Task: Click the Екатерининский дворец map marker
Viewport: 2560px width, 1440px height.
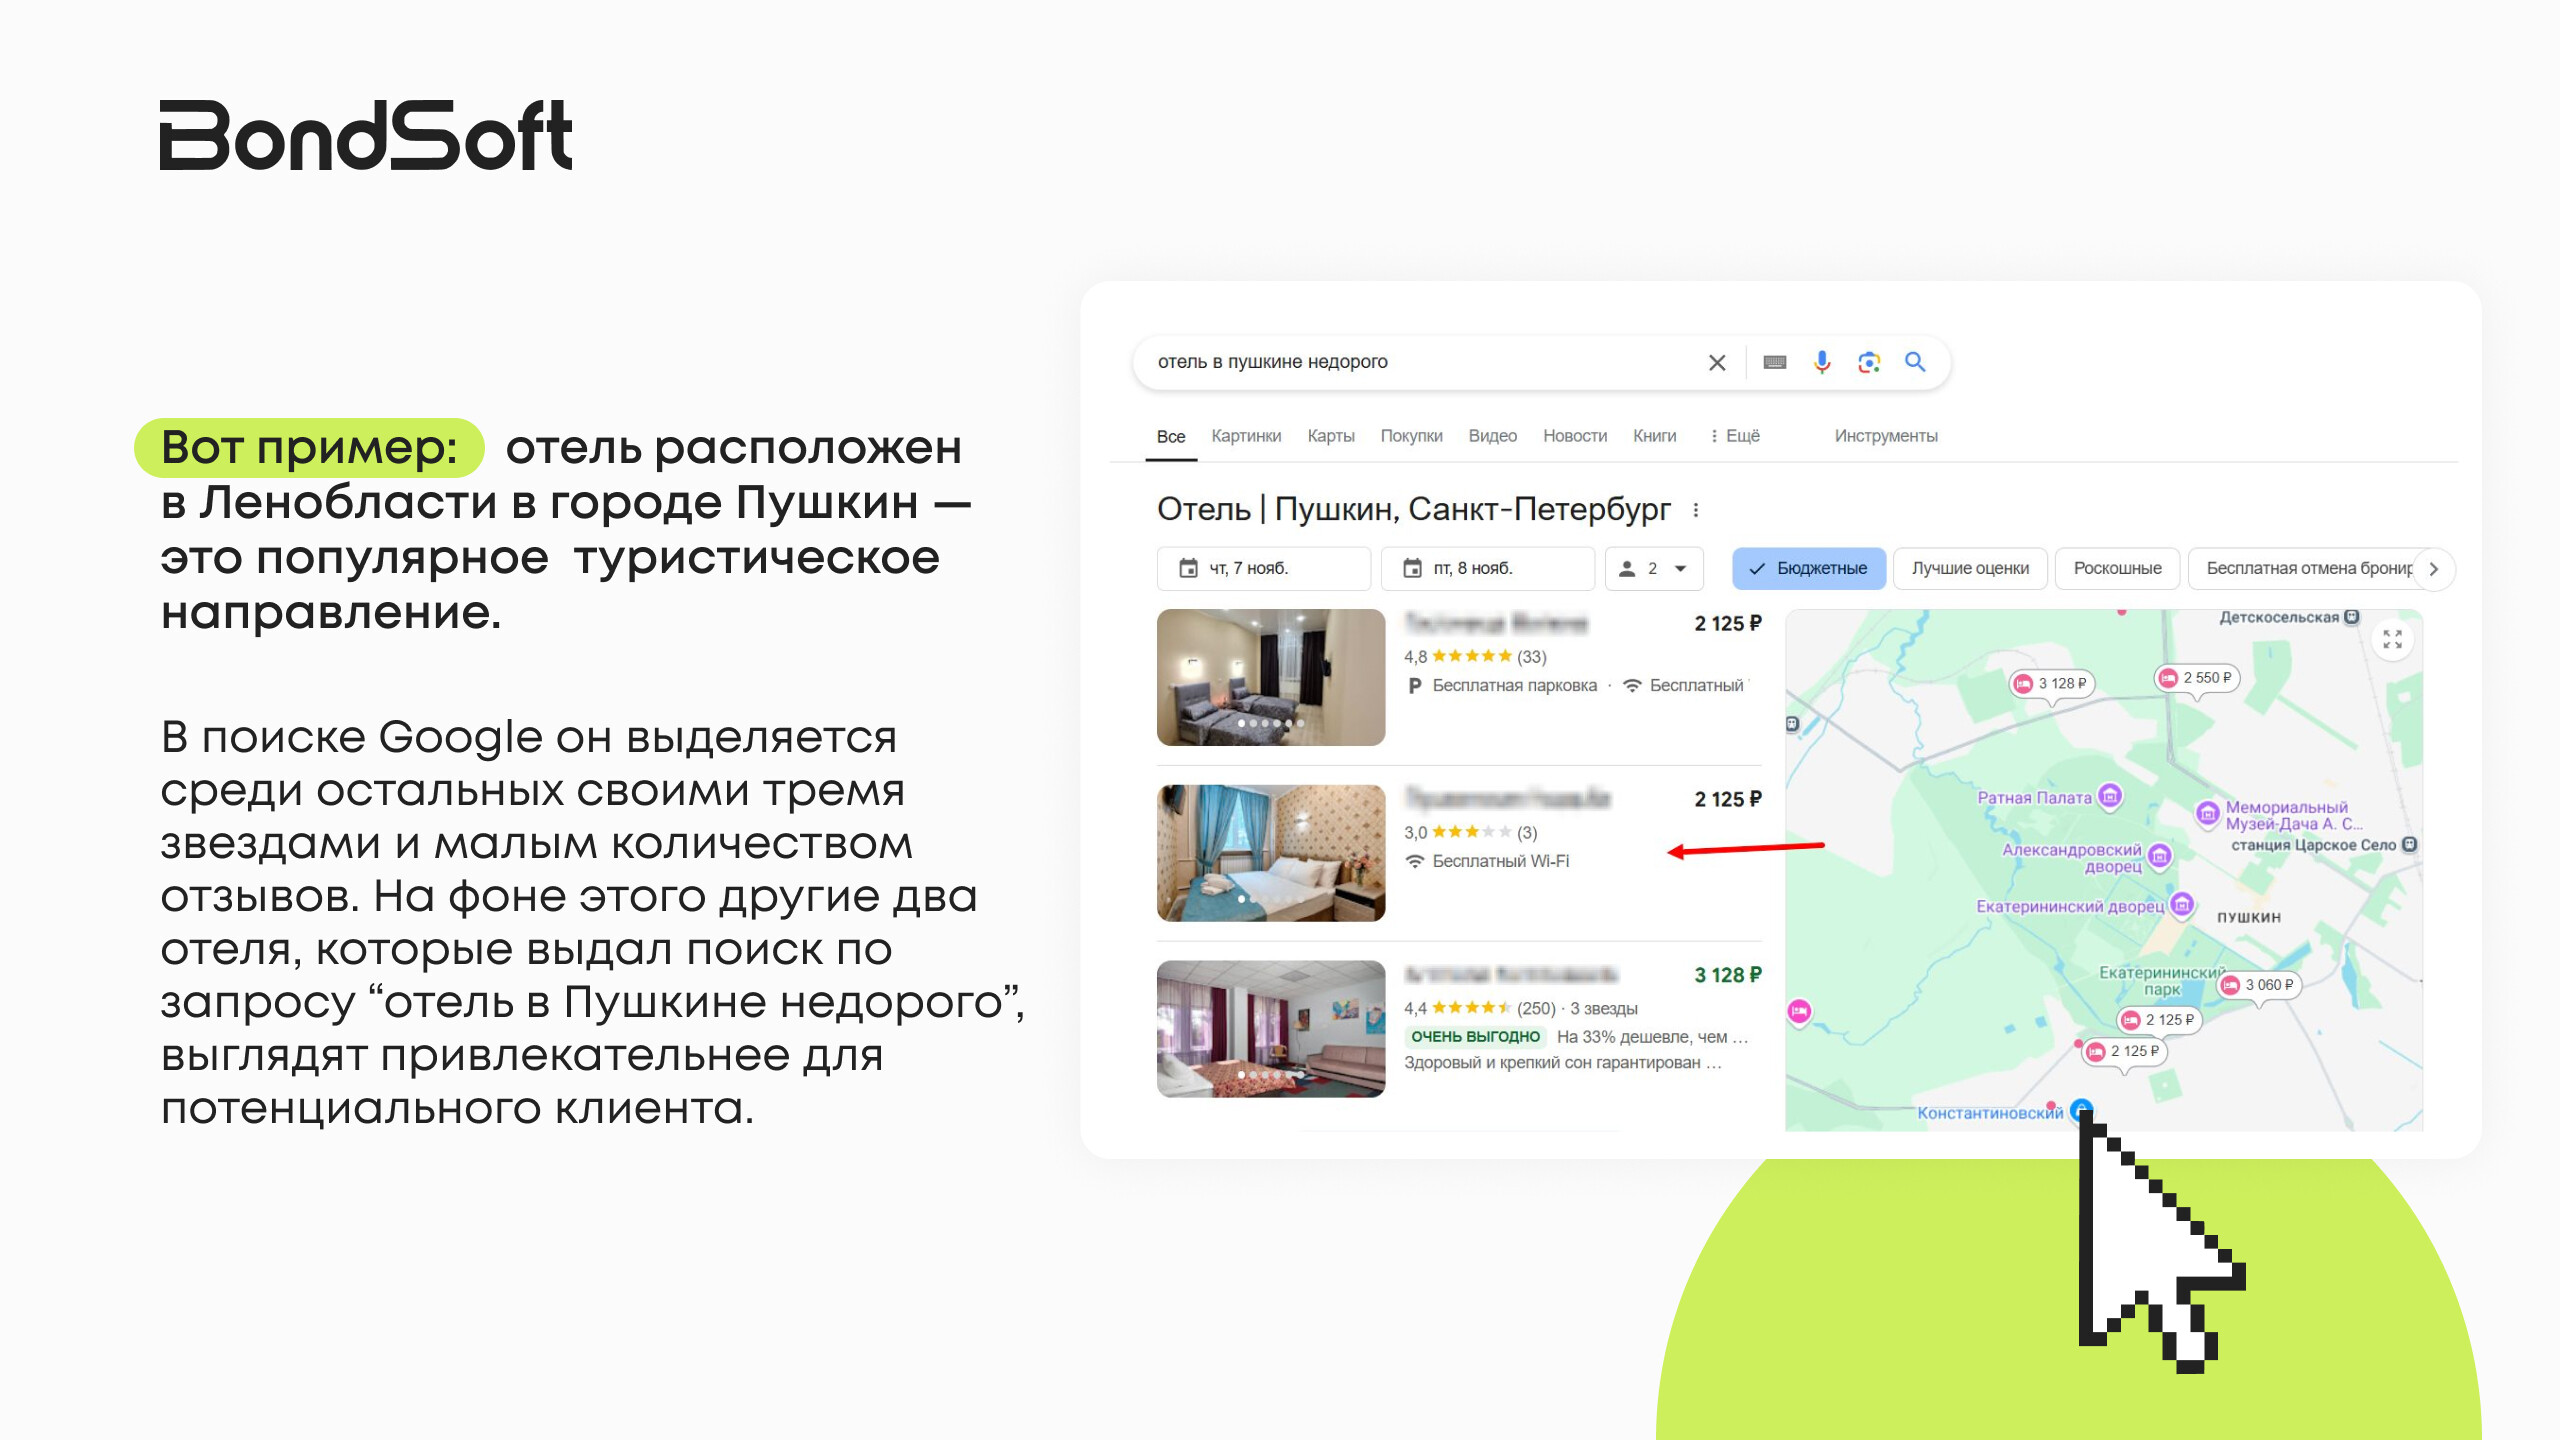Action: pos(2182,905)
